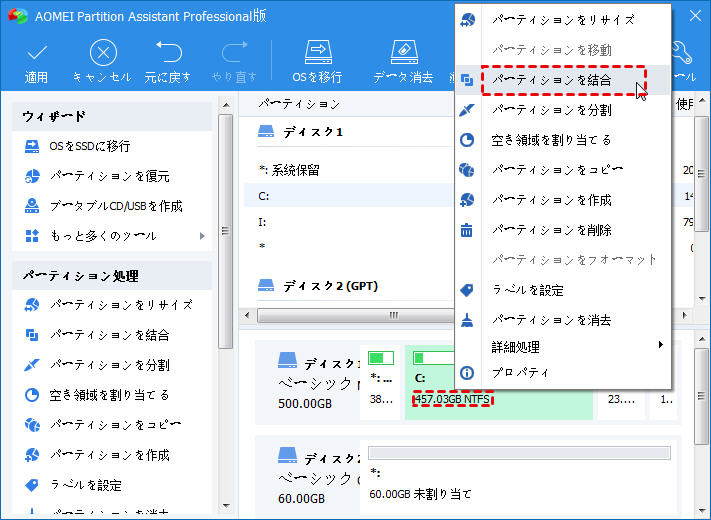
Task: Select パーティションを結合 in sidebar operations
Action: click(x=112, y=335)
